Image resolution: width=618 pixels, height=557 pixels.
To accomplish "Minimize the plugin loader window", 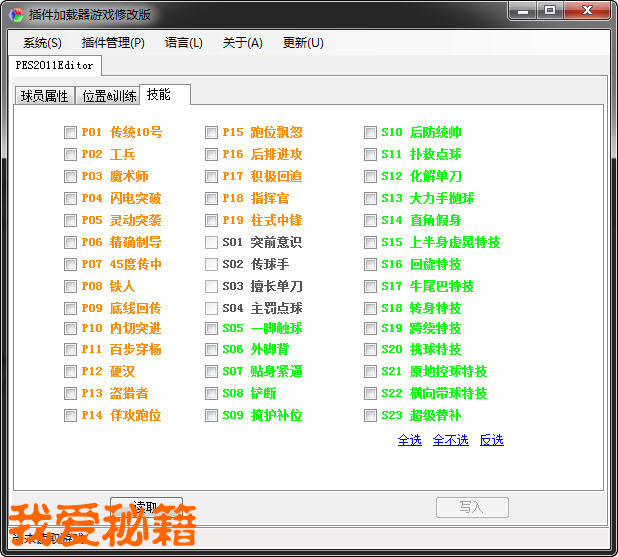I will pyautogui.click(x=522, y=12).
